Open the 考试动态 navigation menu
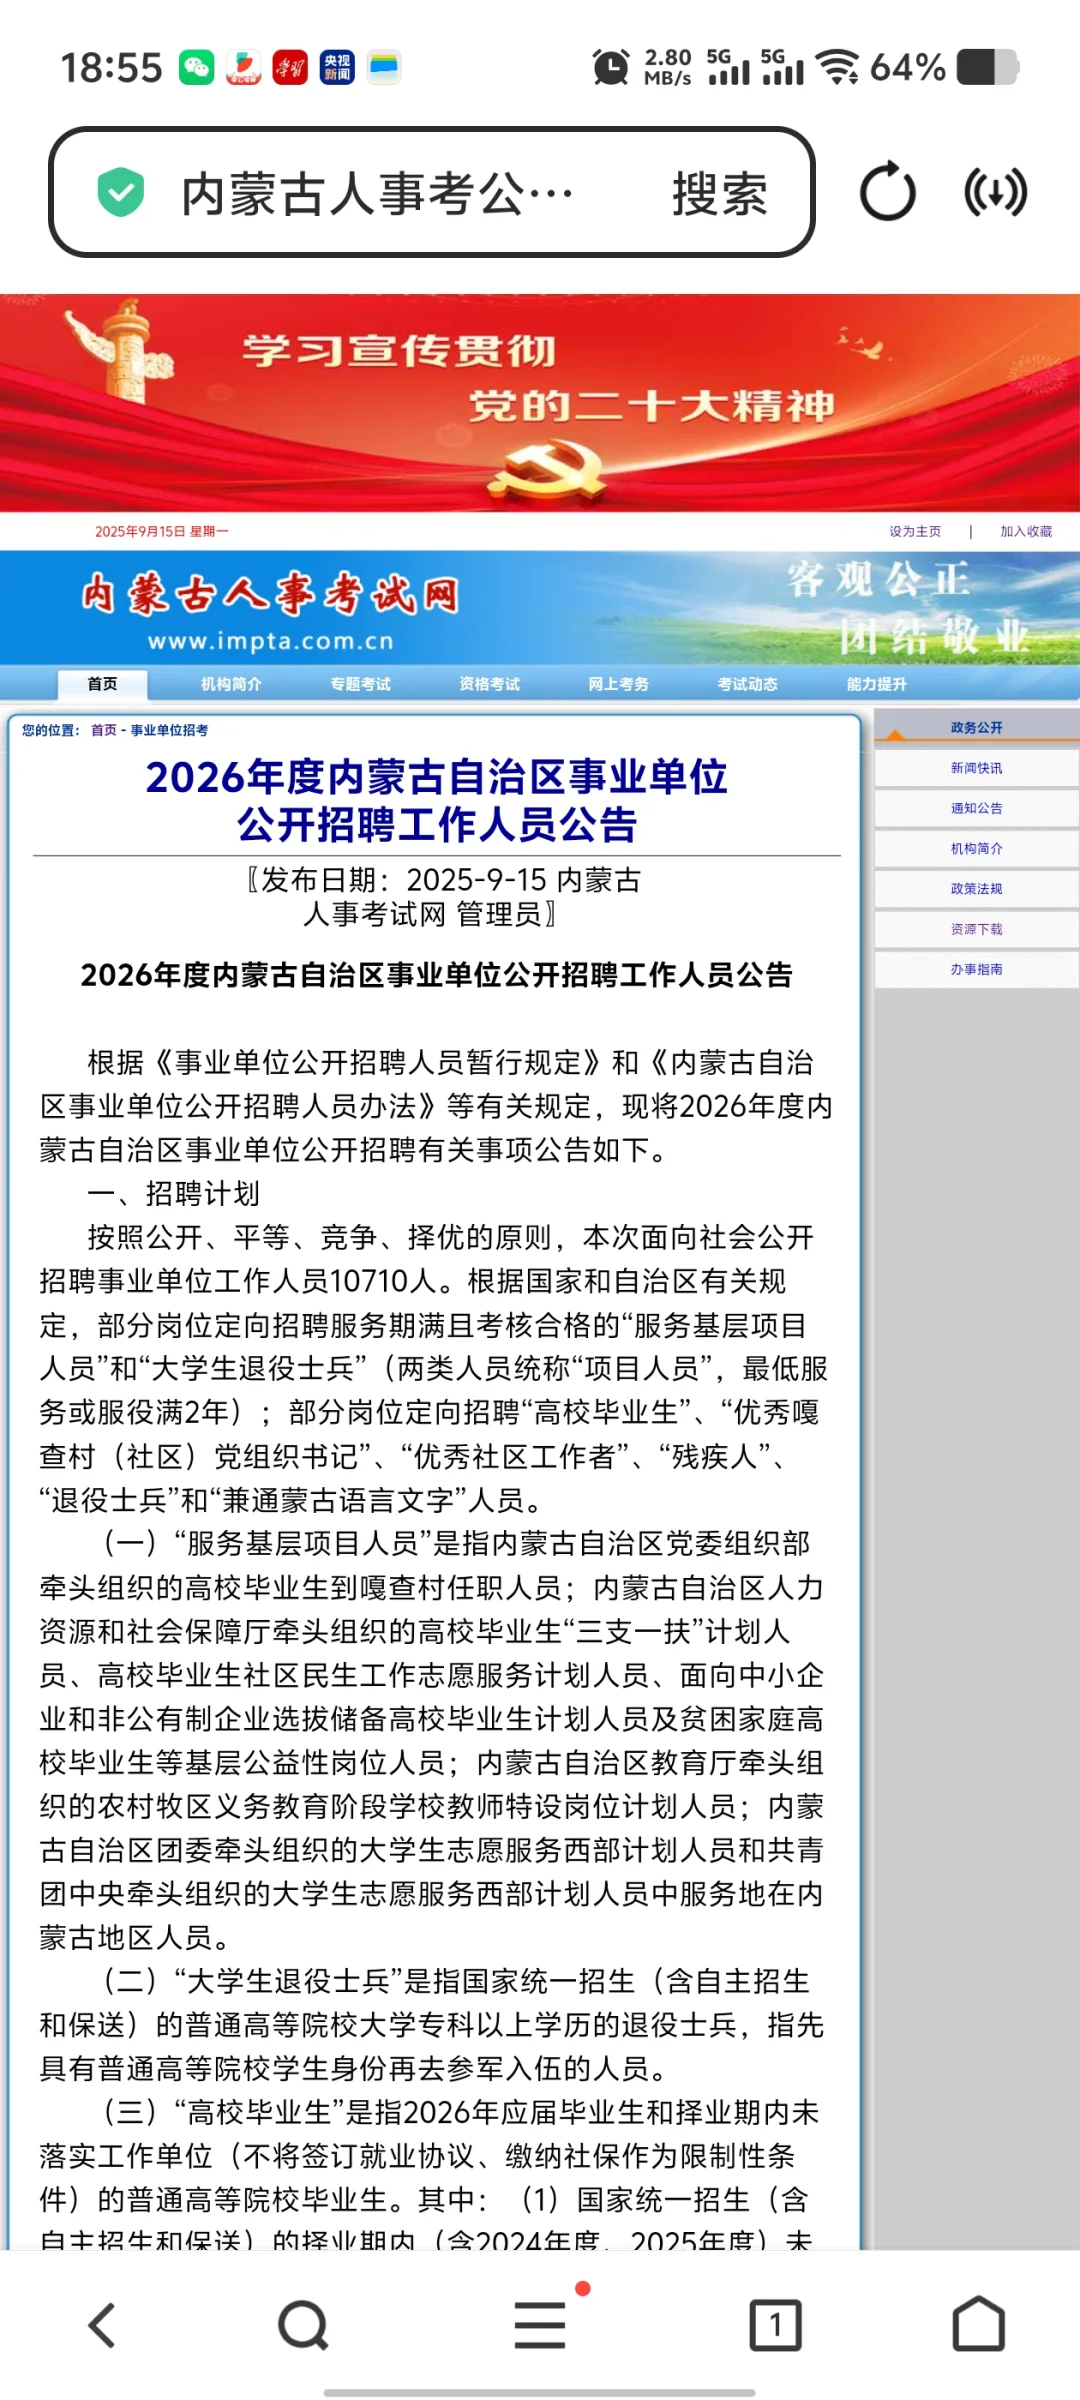This screenshot has width=1080, height=2400. pyautogui.click(x=747, y=684)
